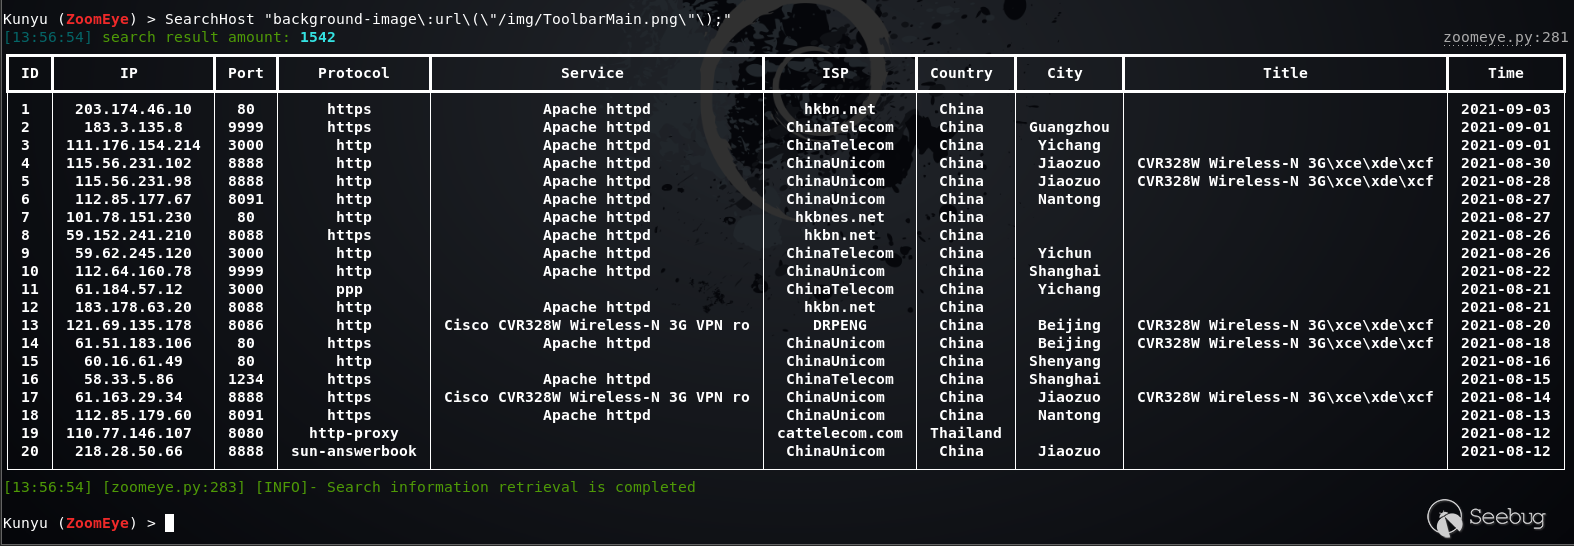1574x546 pixels.
Task: Click the http-proxy protocol entry
Action: (354, 433)
